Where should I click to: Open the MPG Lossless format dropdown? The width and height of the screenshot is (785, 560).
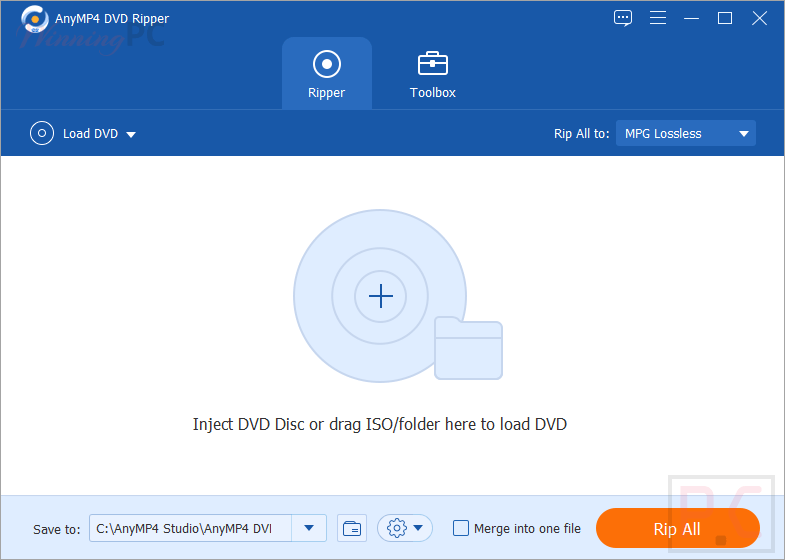pyautogui.click(x=685, y=134)
